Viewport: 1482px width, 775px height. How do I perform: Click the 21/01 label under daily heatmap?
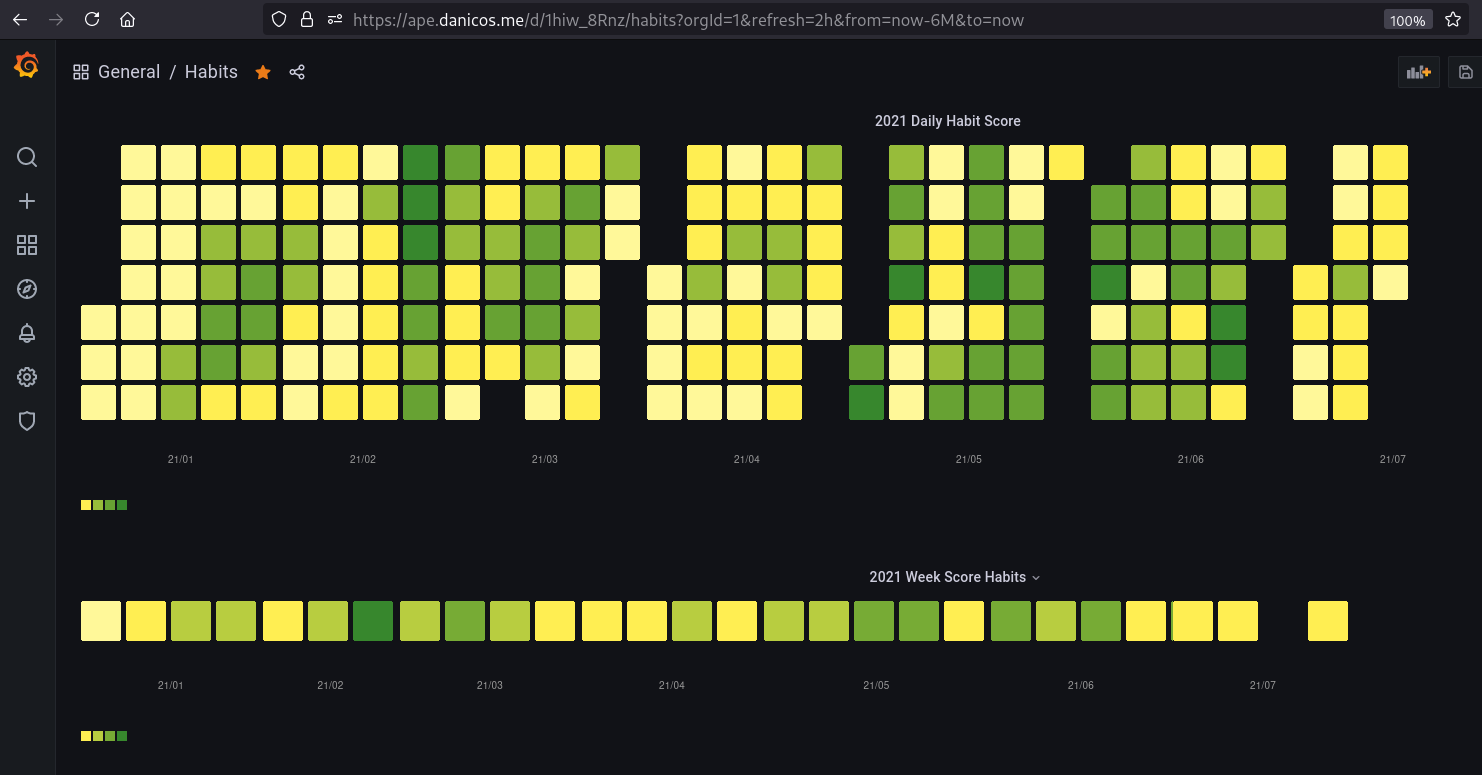point(181,460)
